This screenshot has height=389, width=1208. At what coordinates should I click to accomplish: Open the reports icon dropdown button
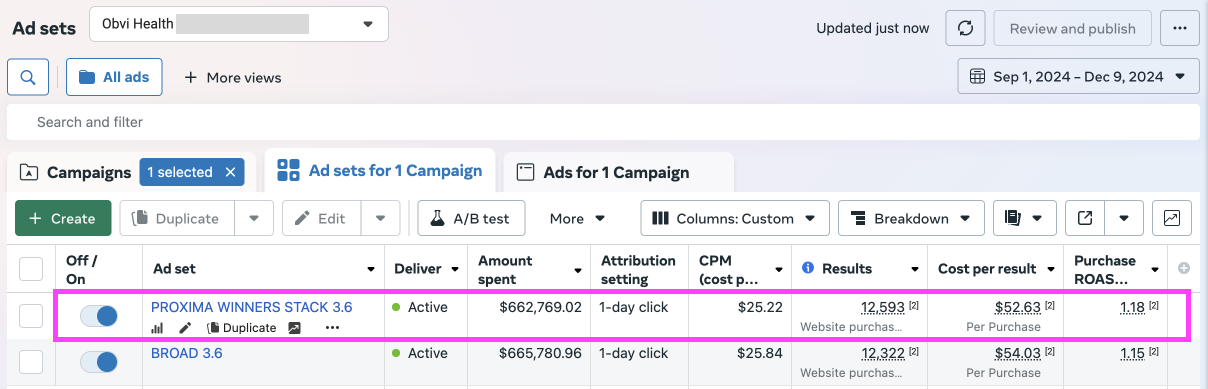(x=1025, y=218)
